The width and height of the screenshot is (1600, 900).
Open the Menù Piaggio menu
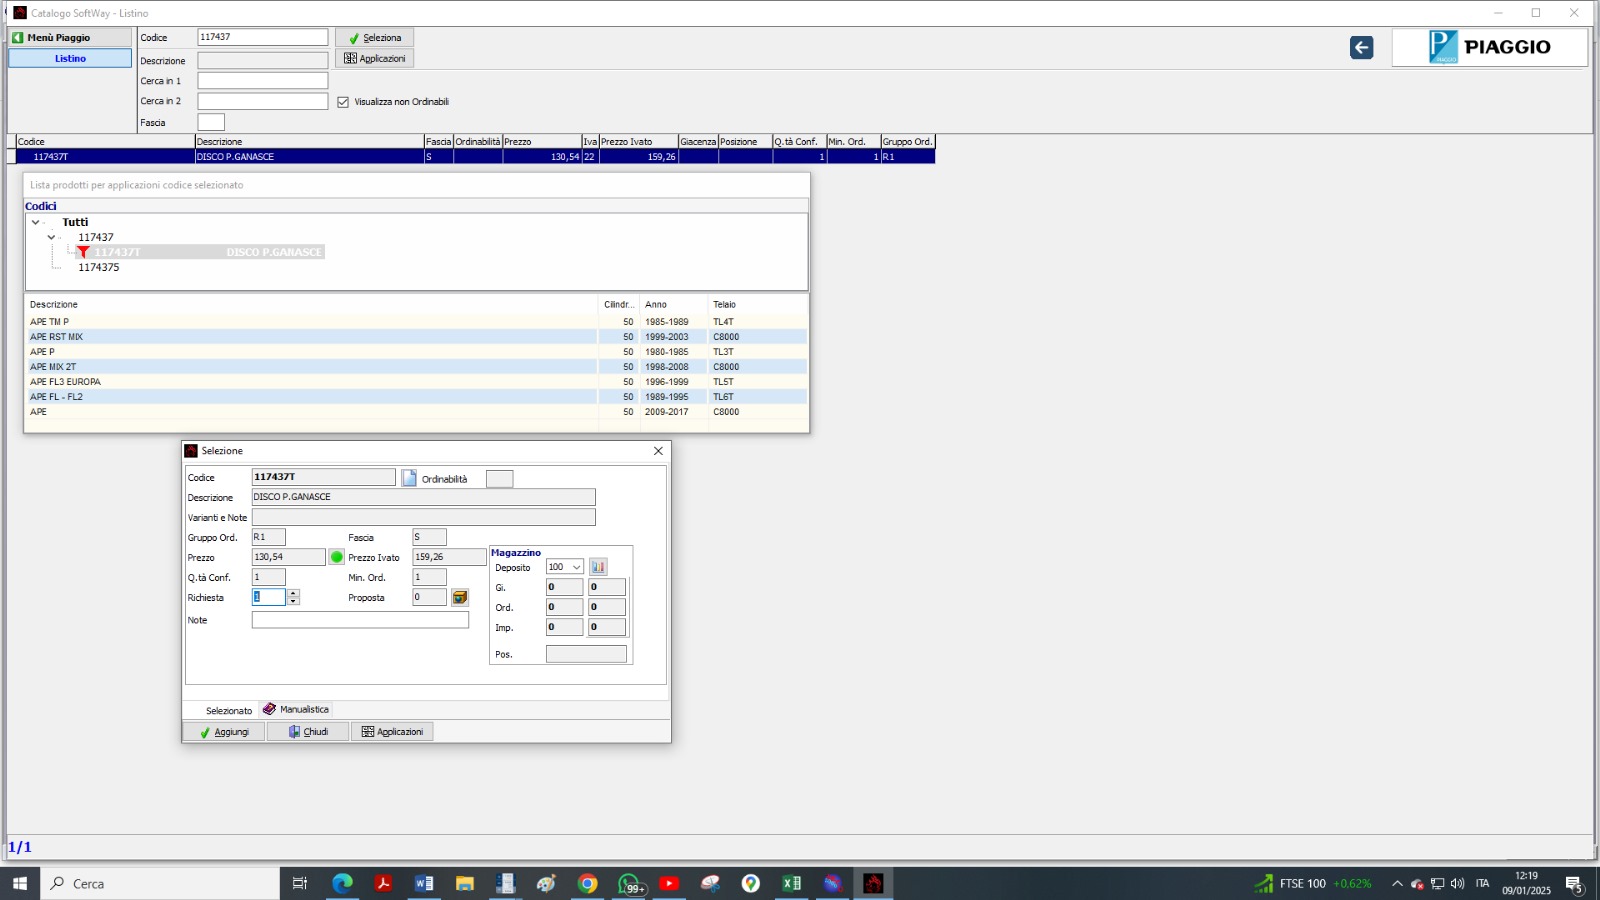70,37
